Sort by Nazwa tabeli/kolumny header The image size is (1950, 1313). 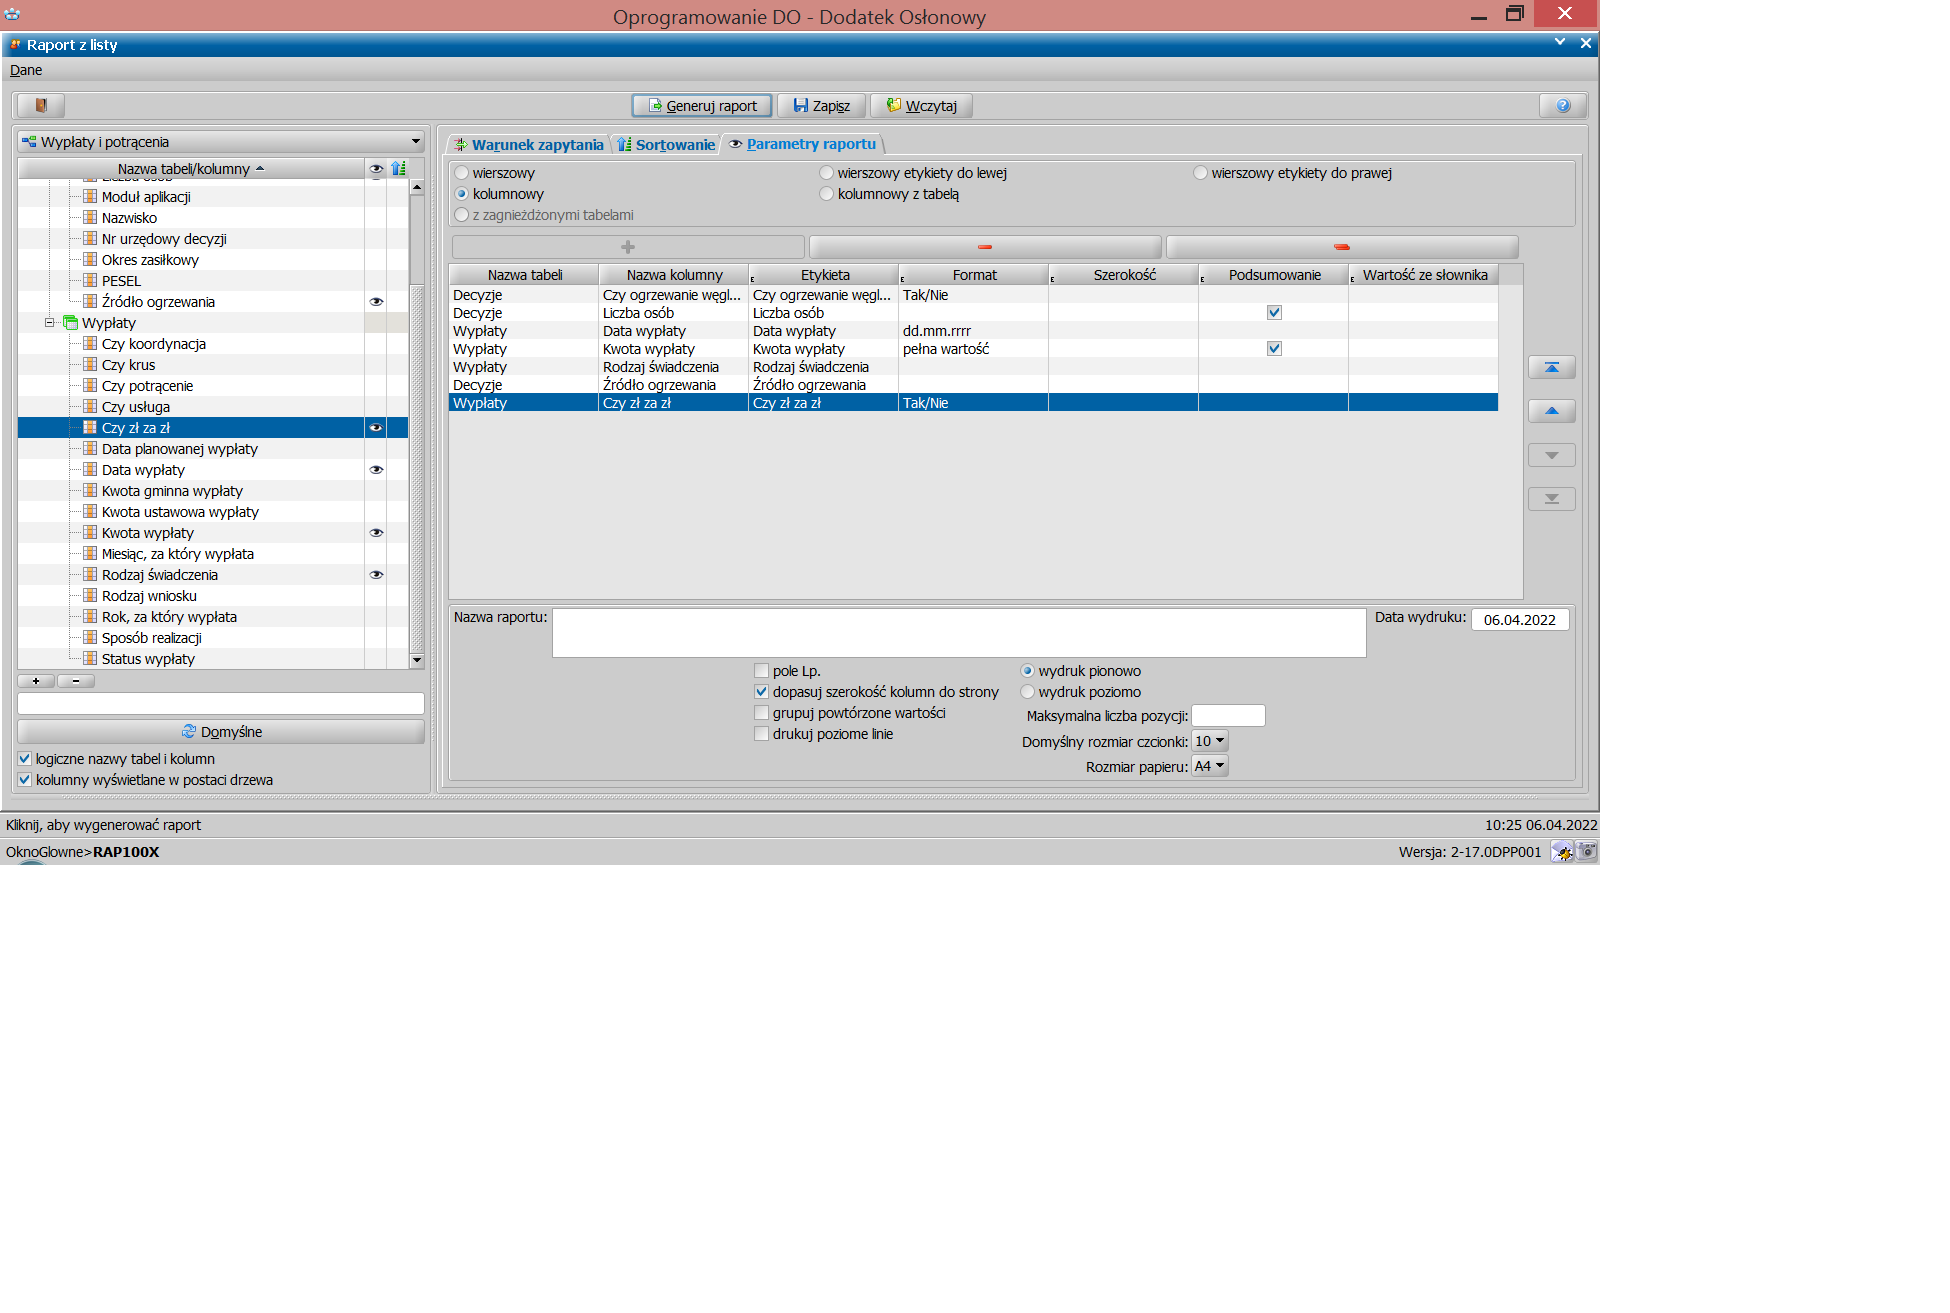pyautogui.click(x=190, y=169)
